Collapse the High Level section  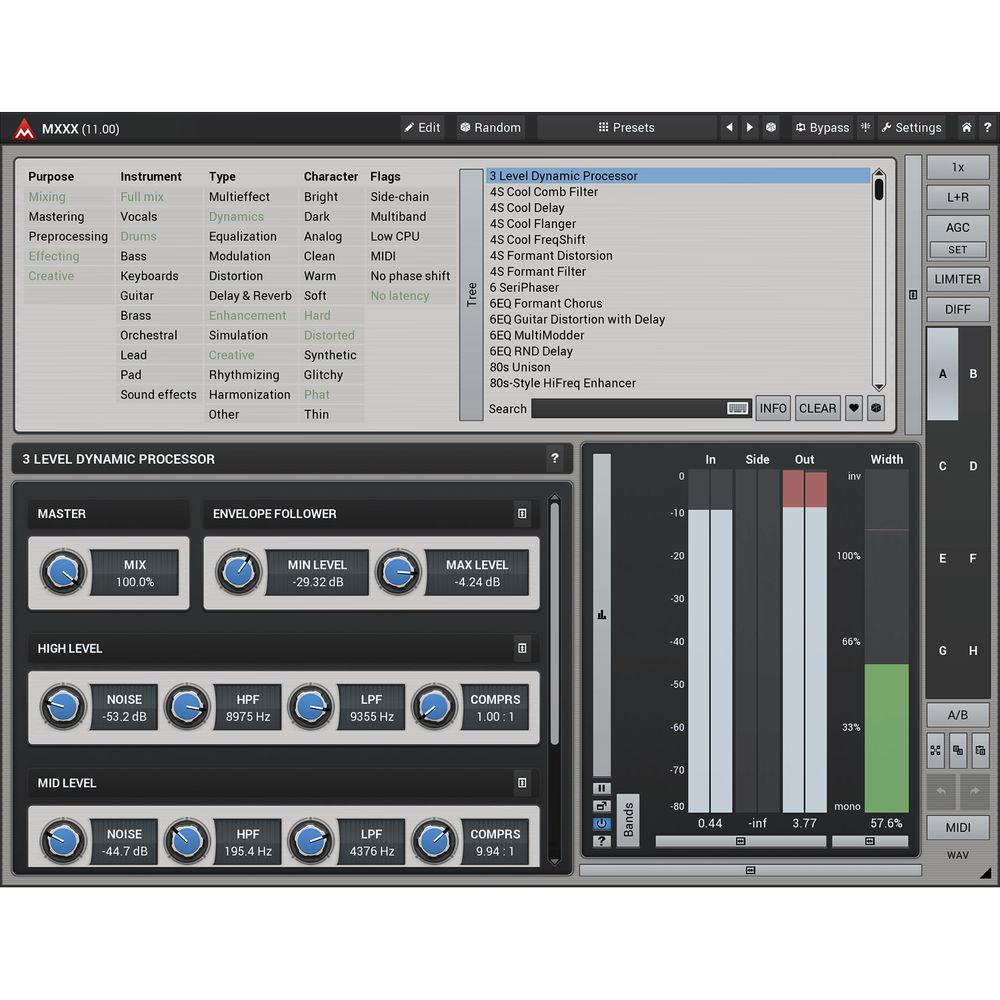point(522,649)
